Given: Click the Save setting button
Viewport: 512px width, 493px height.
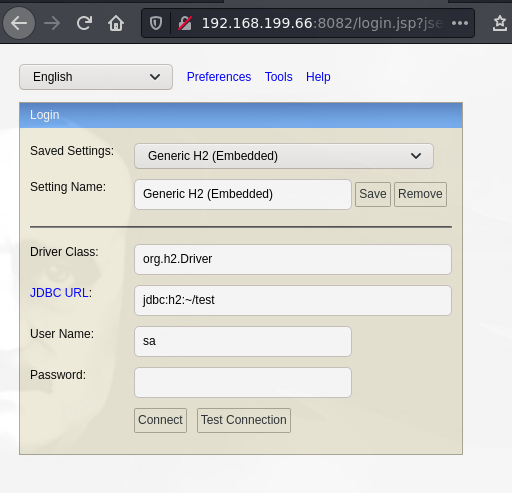Looking at the screenshot, I should coord(373,194).
